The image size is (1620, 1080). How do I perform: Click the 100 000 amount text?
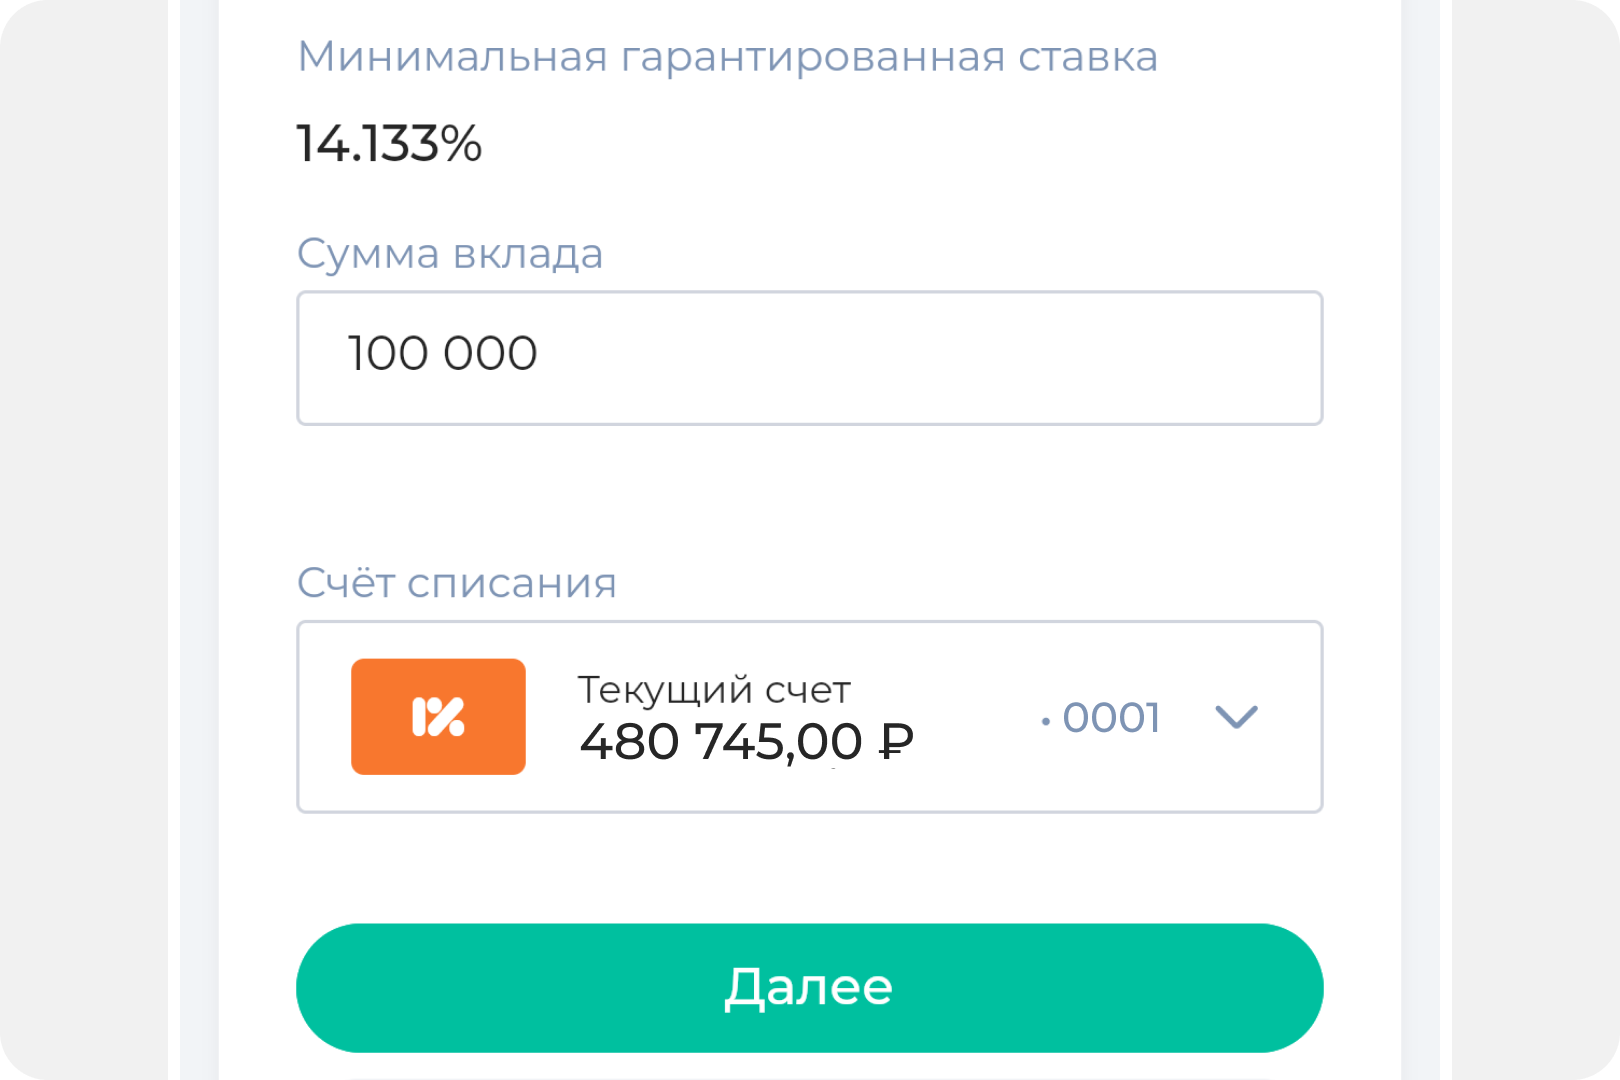pyautogui.click(x=442, y=354)
